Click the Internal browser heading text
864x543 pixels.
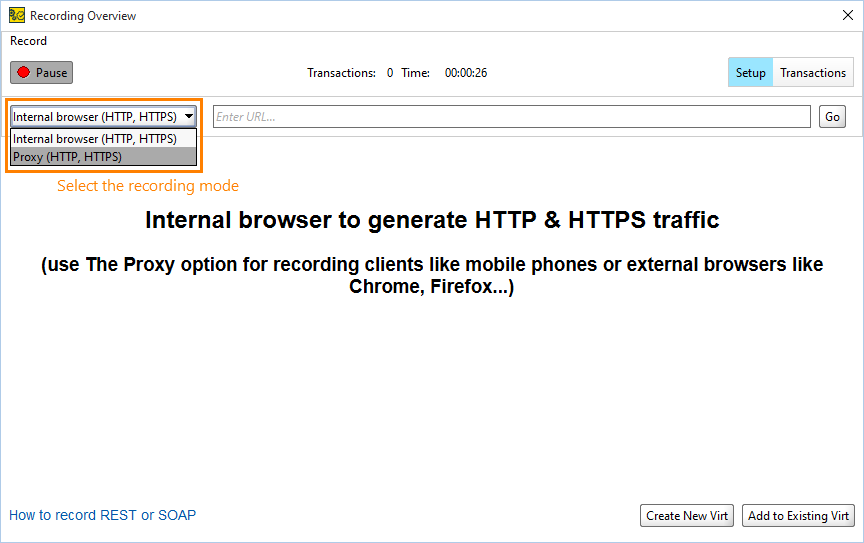[x=432, y=220]
